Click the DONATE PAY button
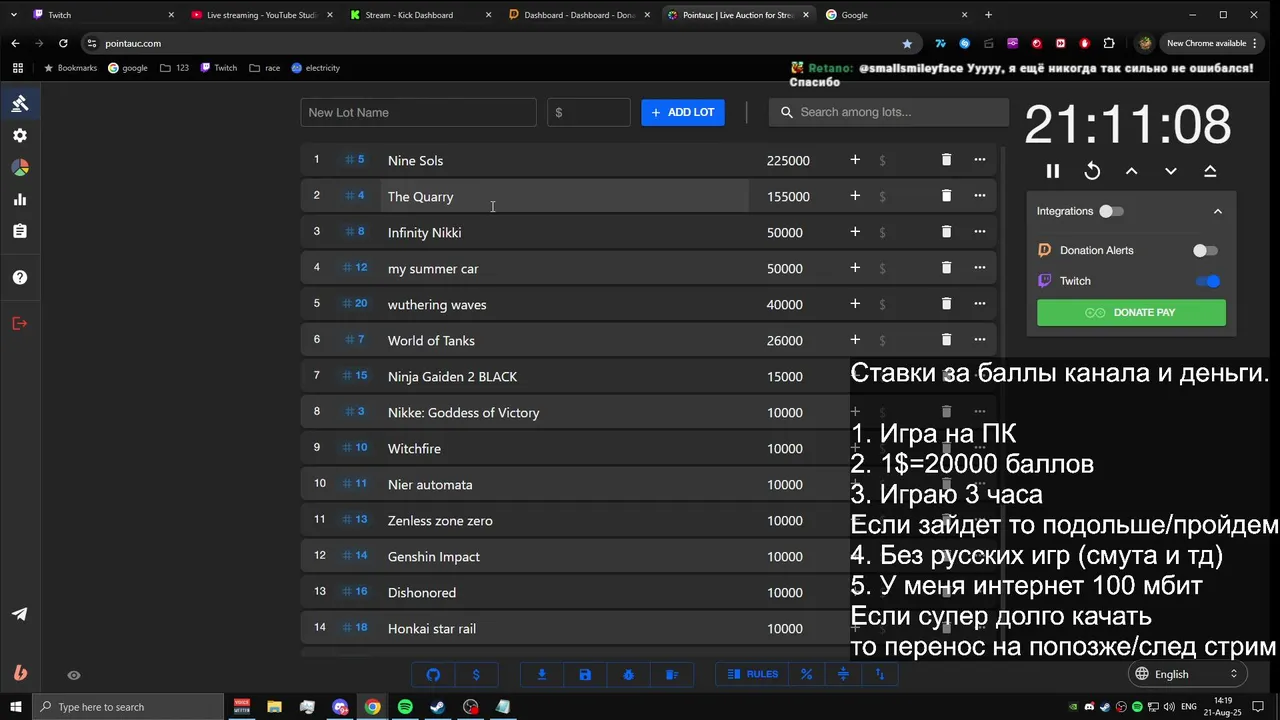Image resolution: width=1280 pixels, height=720 pixels. [1131, 312]
